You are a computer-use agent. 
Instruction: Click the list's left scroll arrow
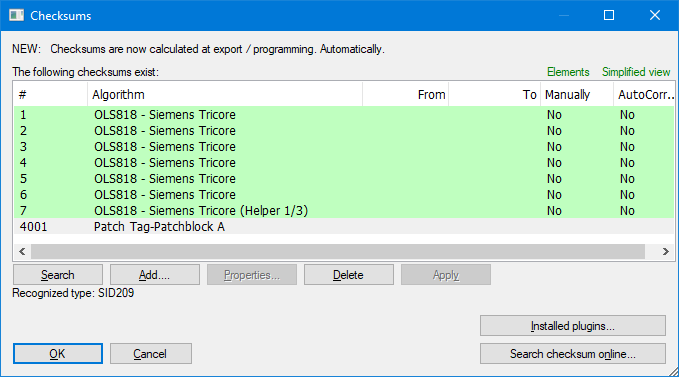(22, 251)
